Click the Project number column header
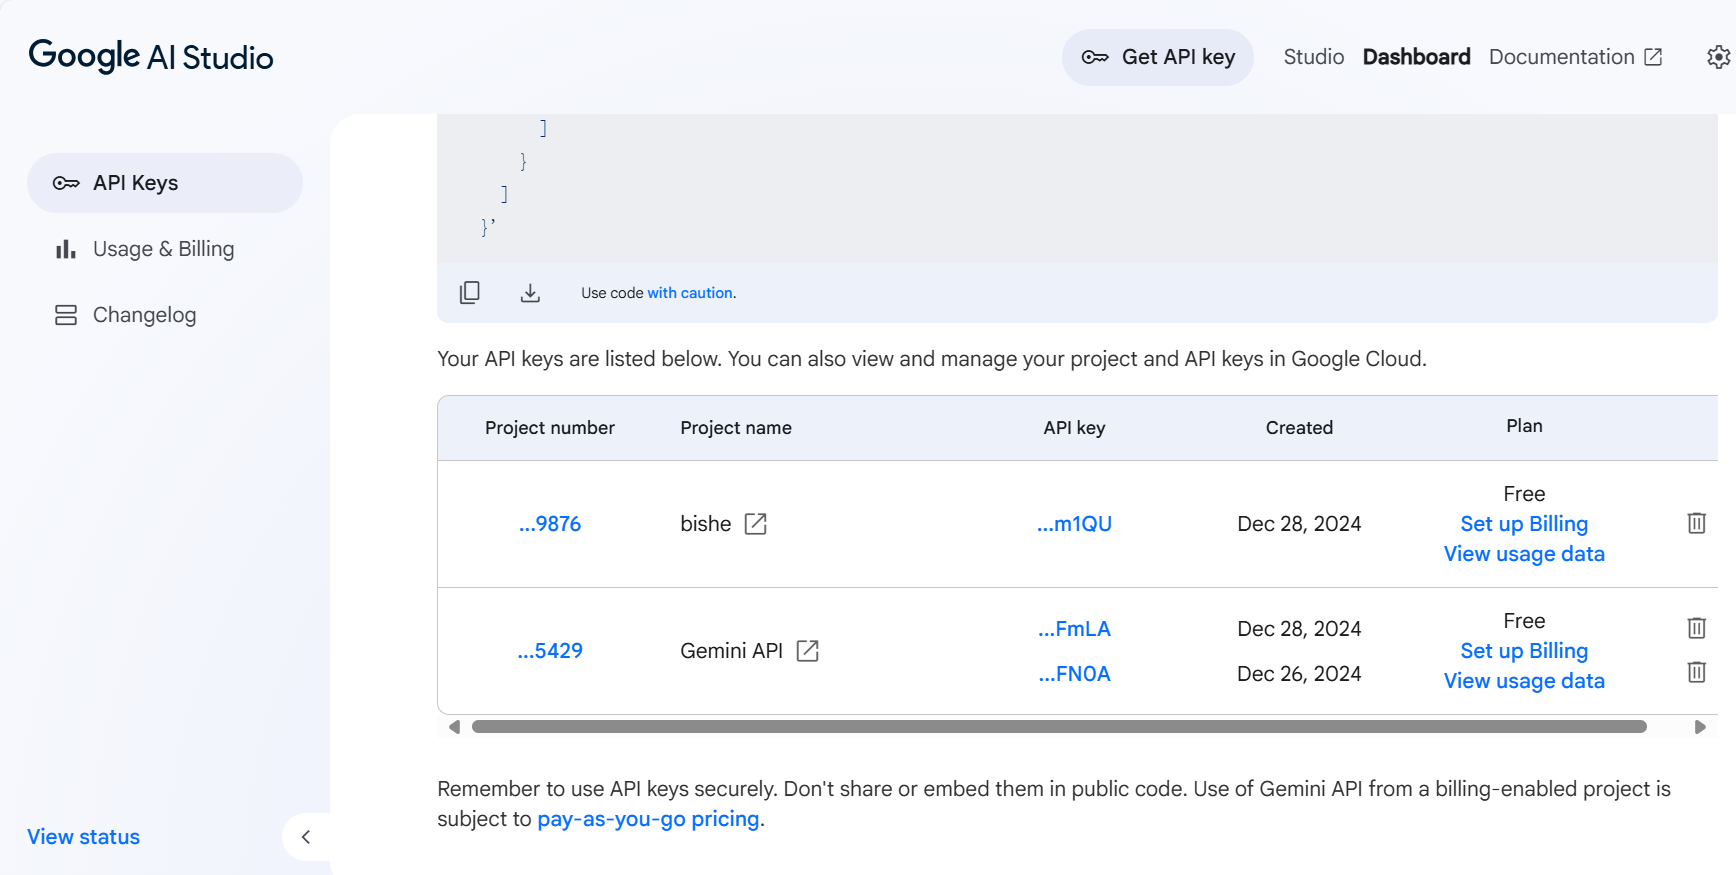Screen dimensions: 1736x875 coord(550,428)
